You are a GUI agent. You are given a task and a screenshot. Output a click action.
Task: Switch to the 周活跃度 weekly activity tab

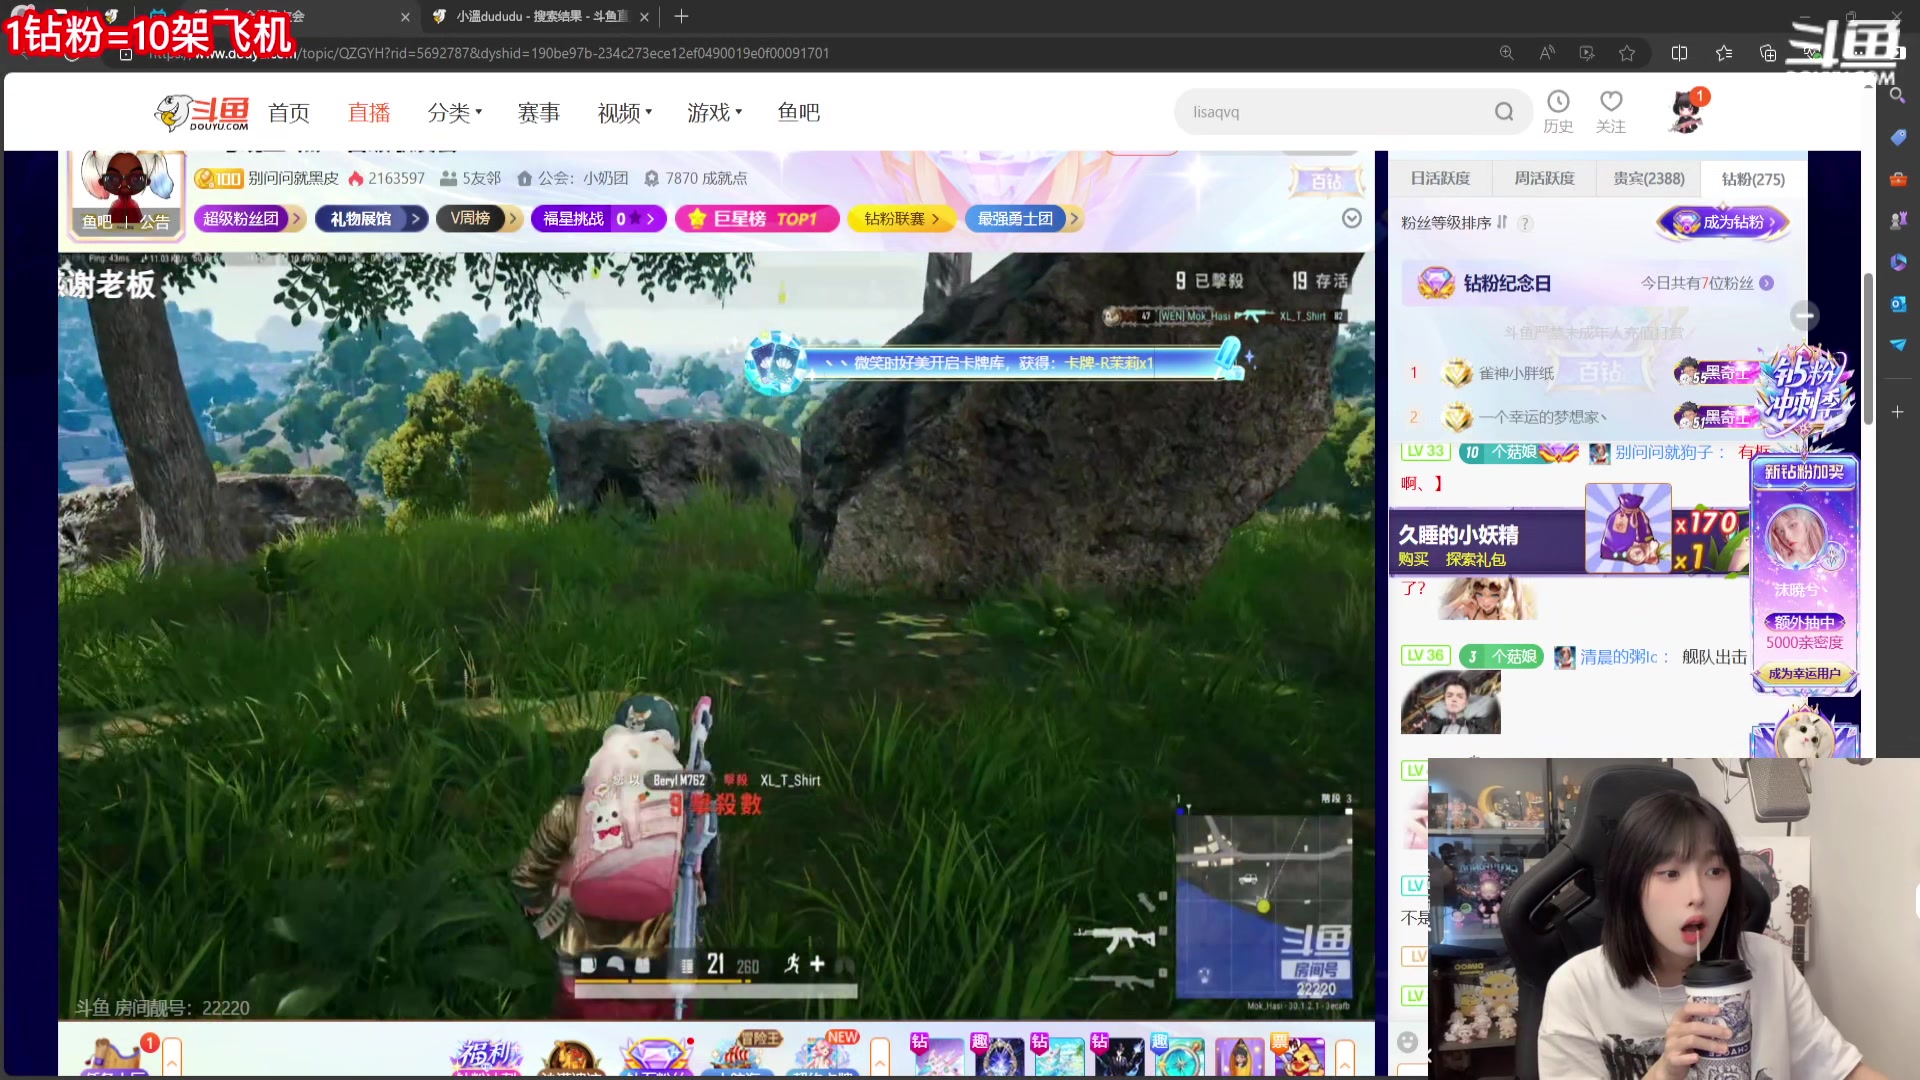(x=1544, y=178)
